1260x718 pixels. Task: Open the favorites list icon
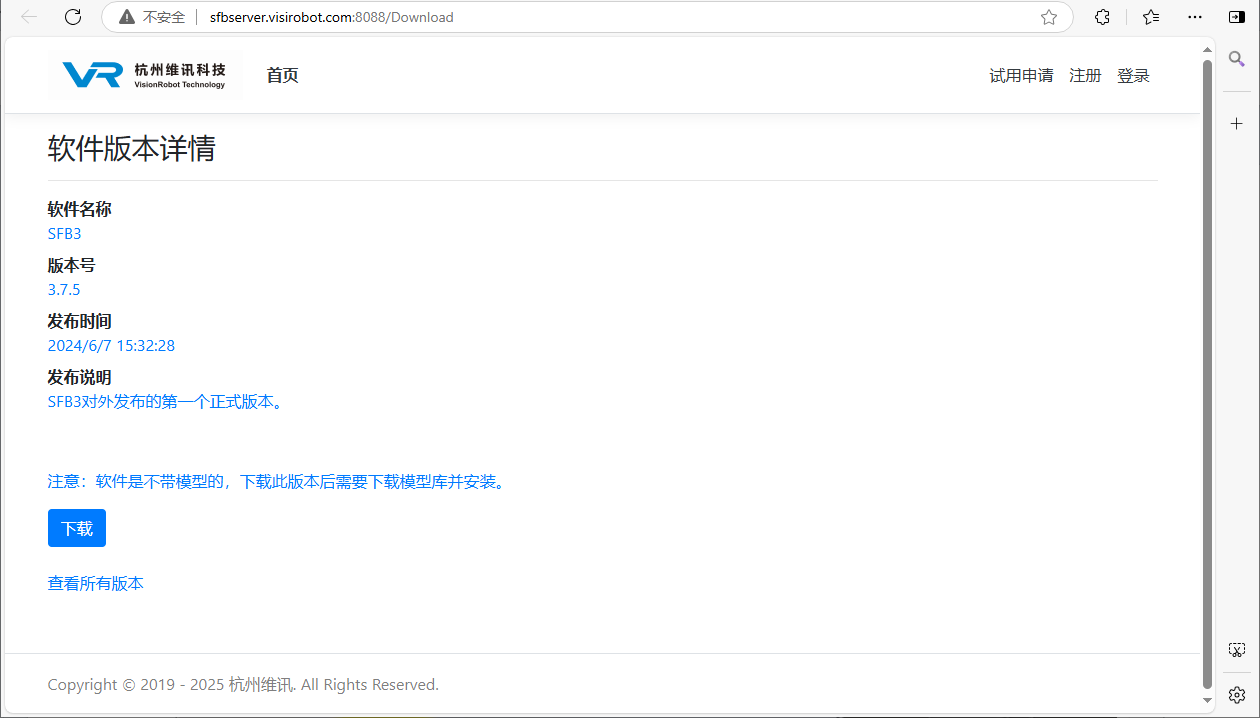pos(1151,17)
